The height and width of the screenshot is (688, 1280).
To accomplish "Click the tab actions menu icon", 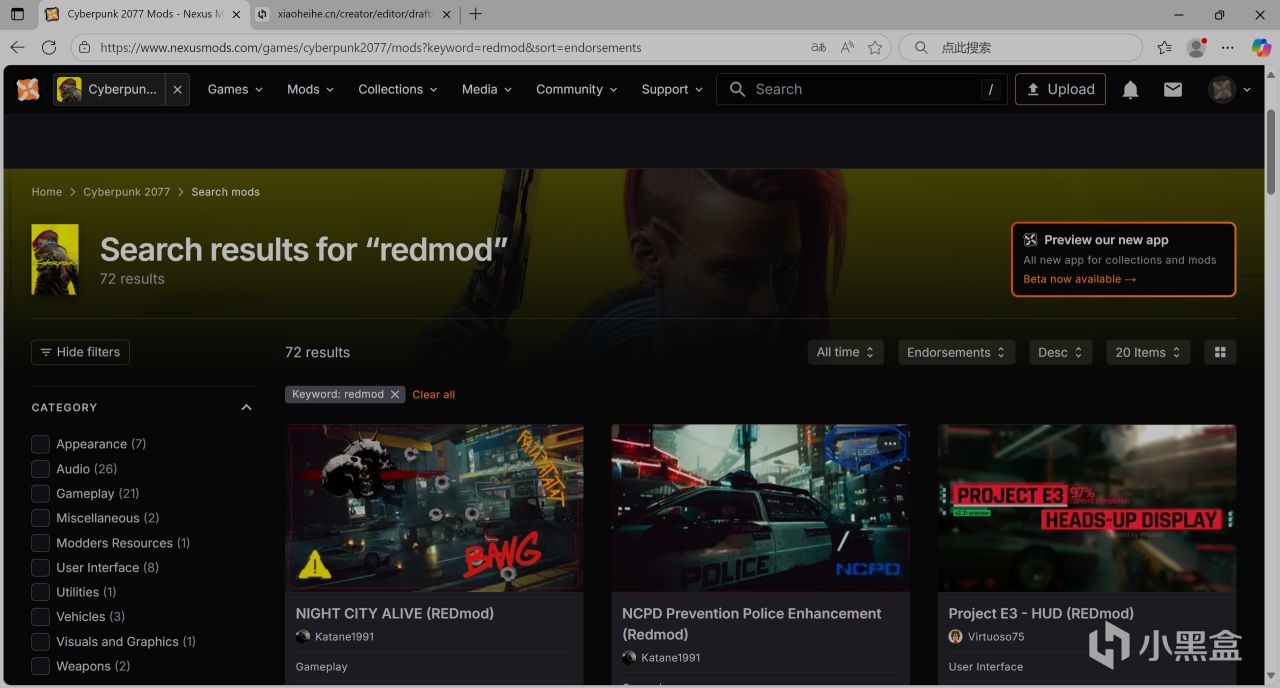I will (17, 14).
